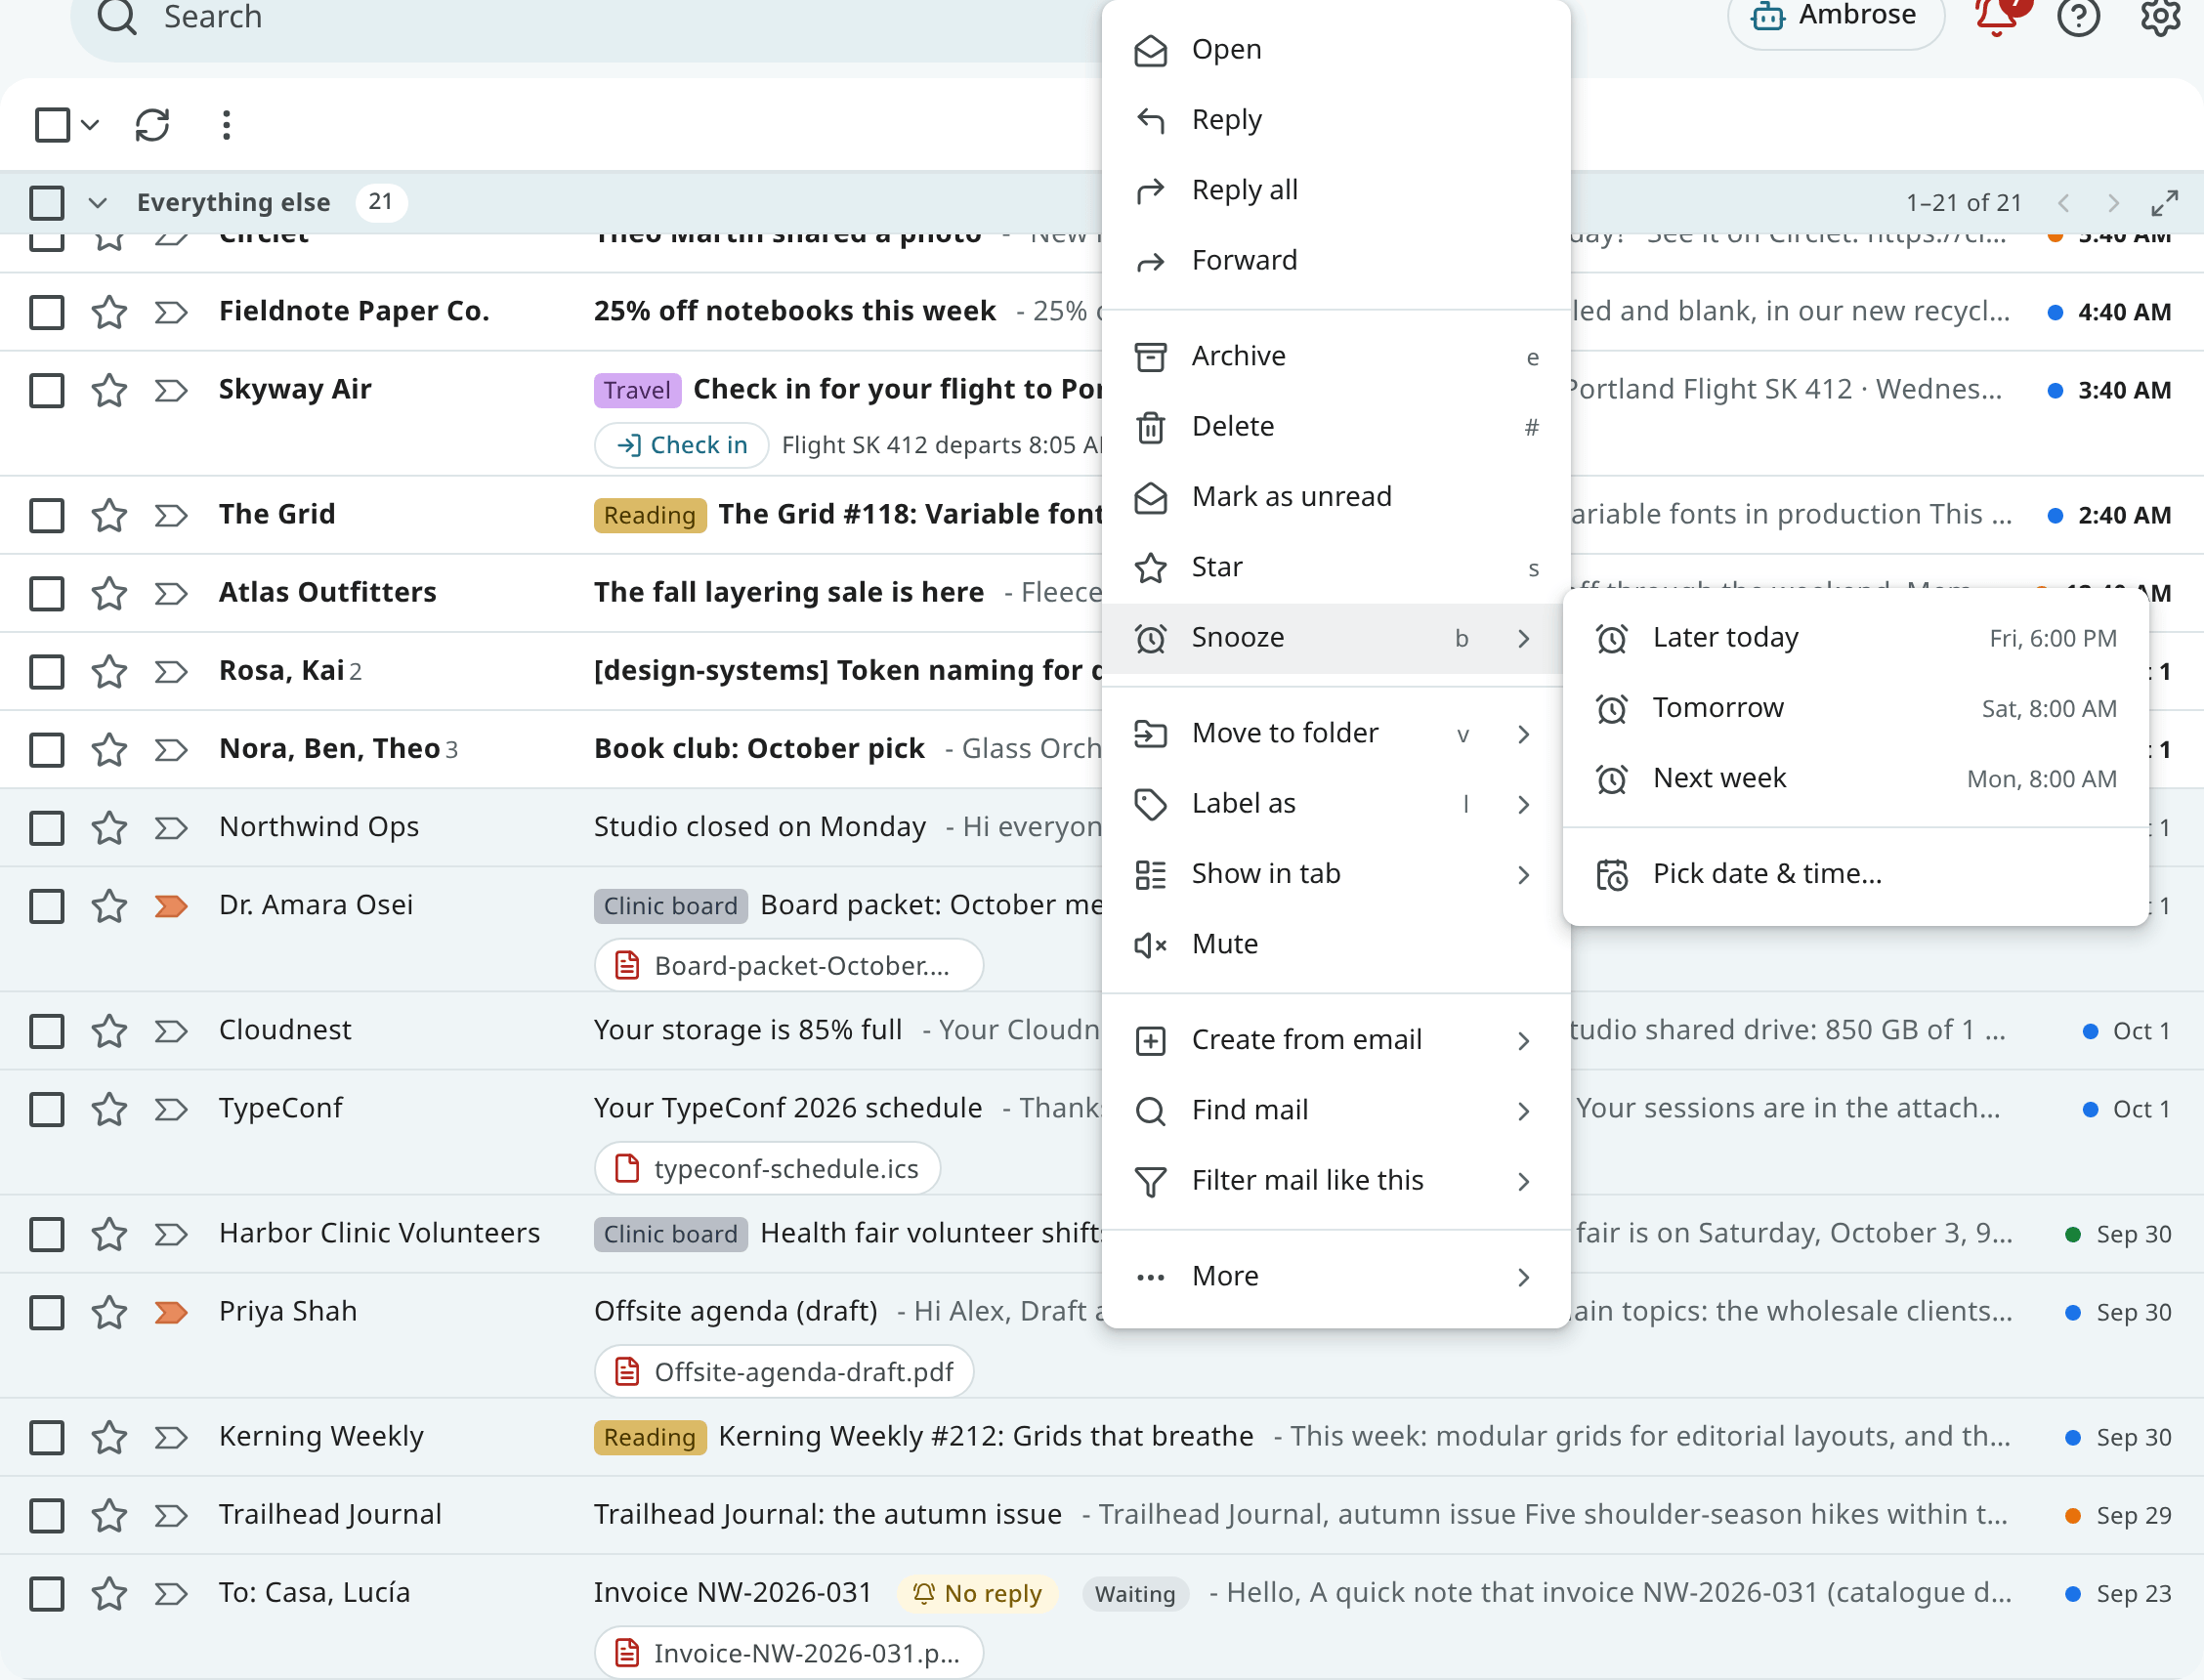Viewport: 2204px width, 1680px height.
Task: Open the notifications bell icon
Action: click(1996, 17)
